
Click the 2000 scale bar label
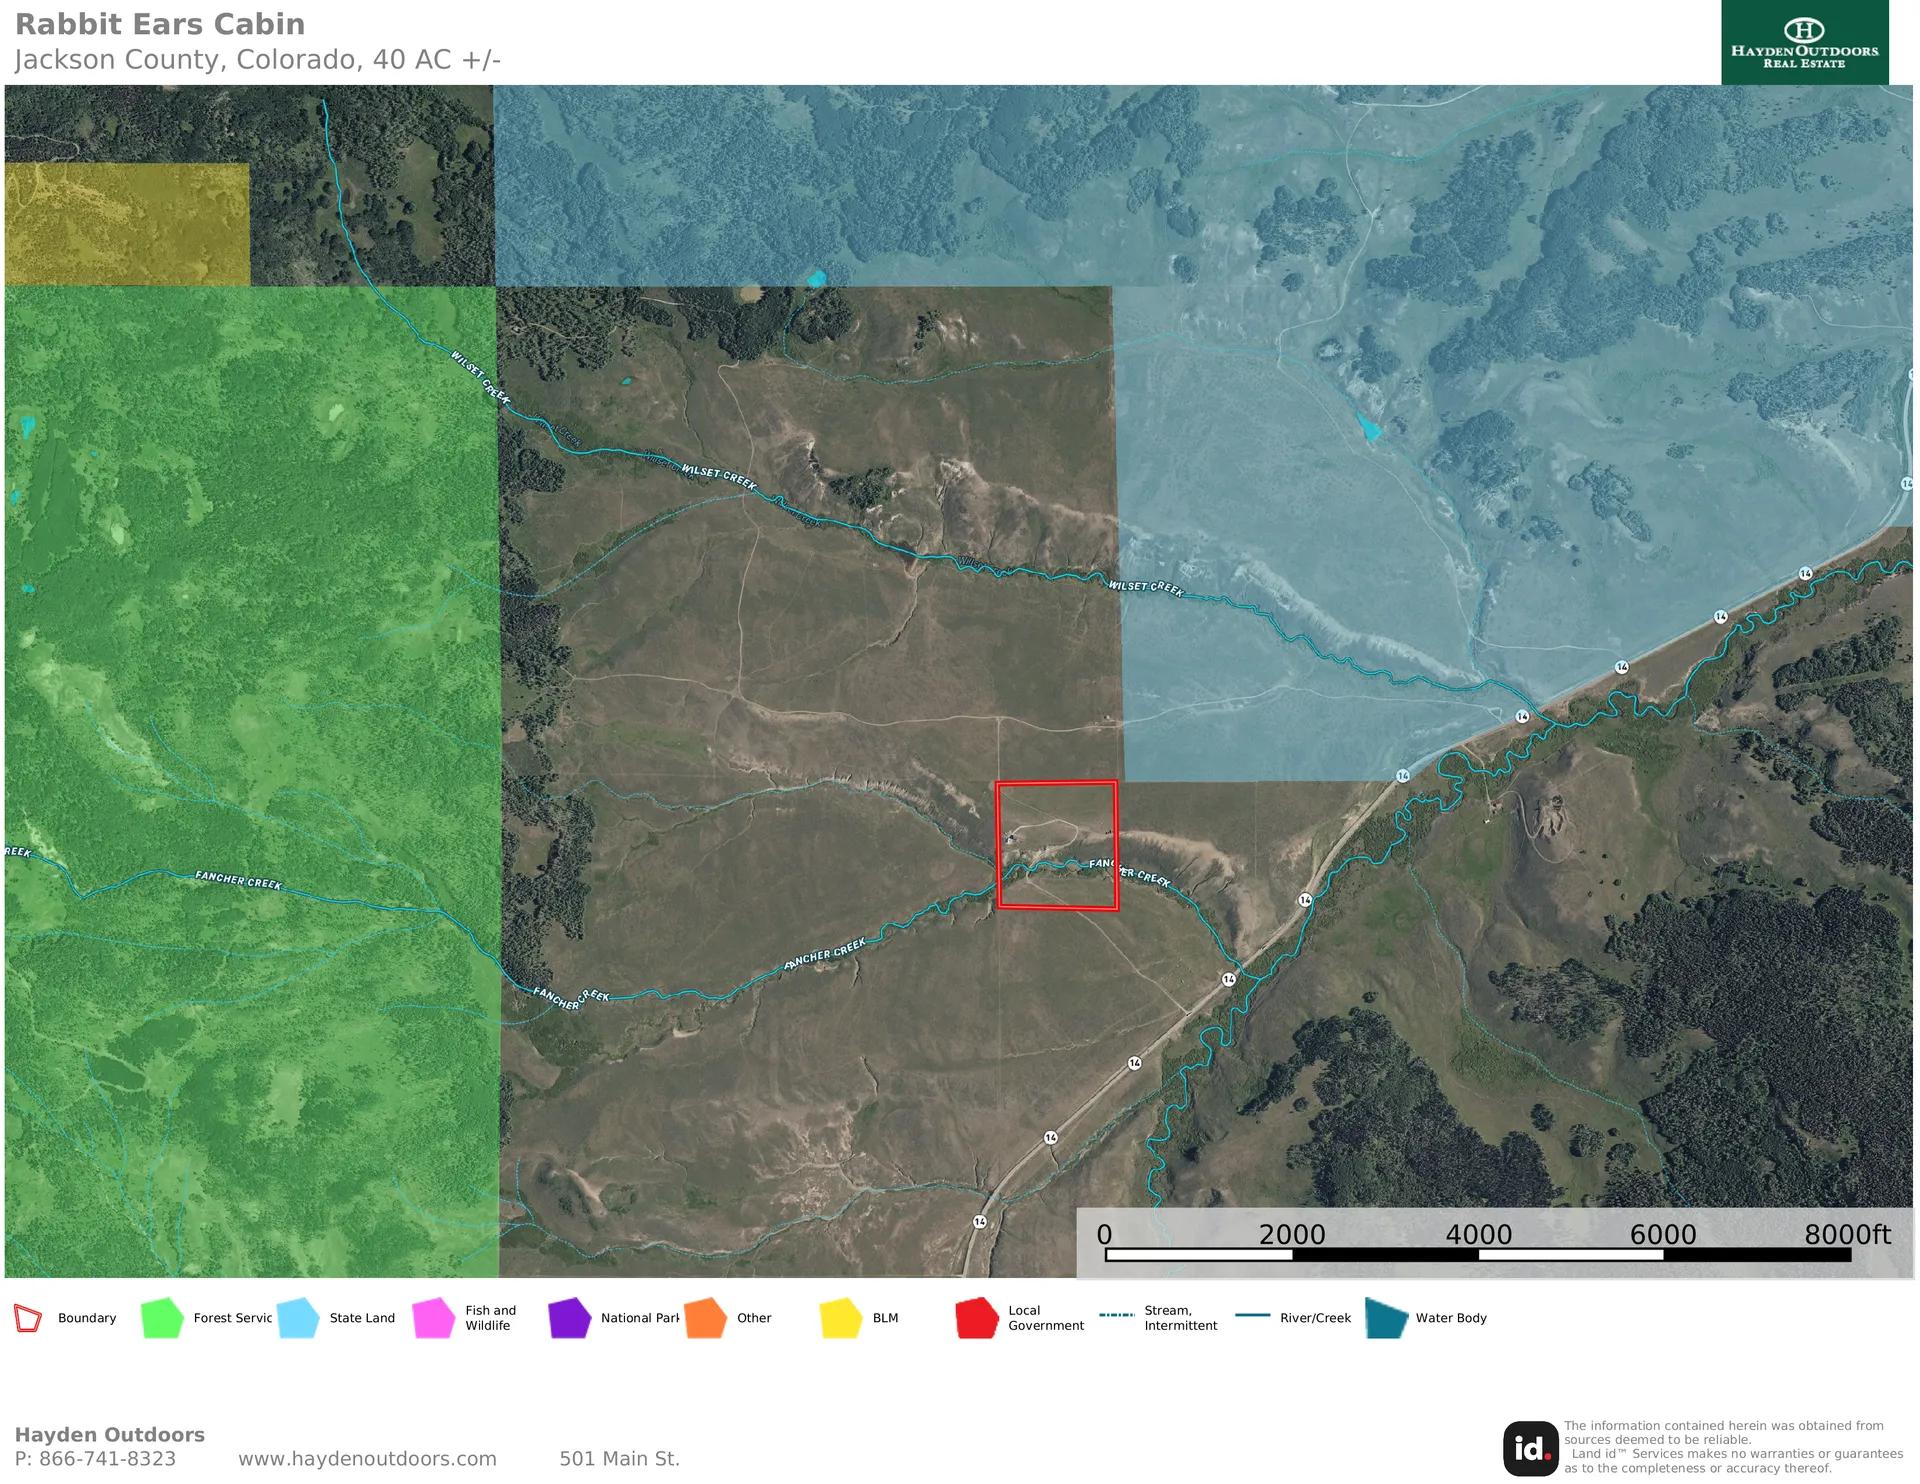[1292, 1235]
